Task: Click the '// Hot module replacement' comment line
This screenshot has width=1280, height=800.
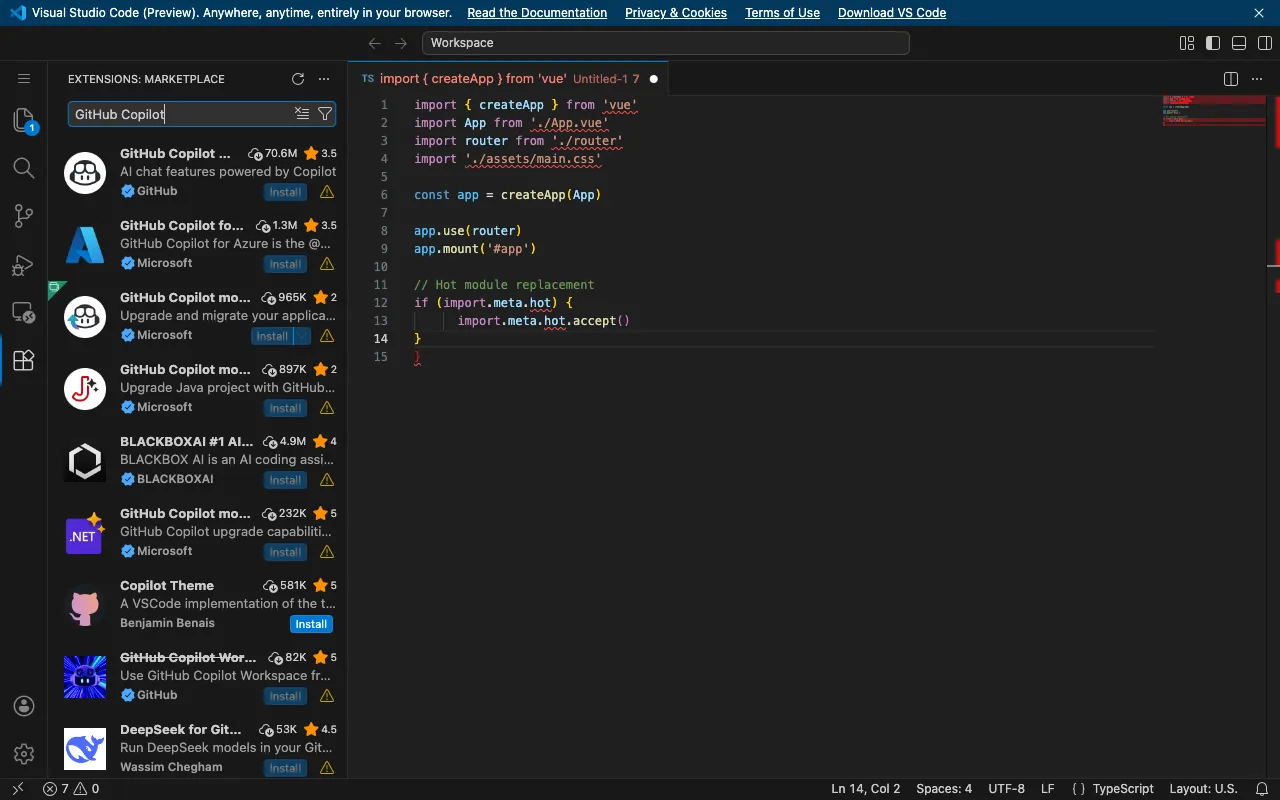Action: tap(504, 285)
